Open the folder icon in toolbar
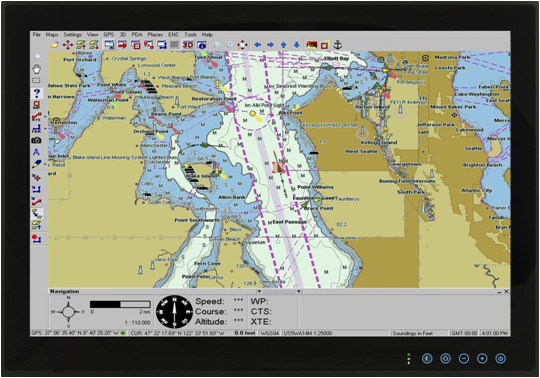540x378 pixels. pos(54,45)
